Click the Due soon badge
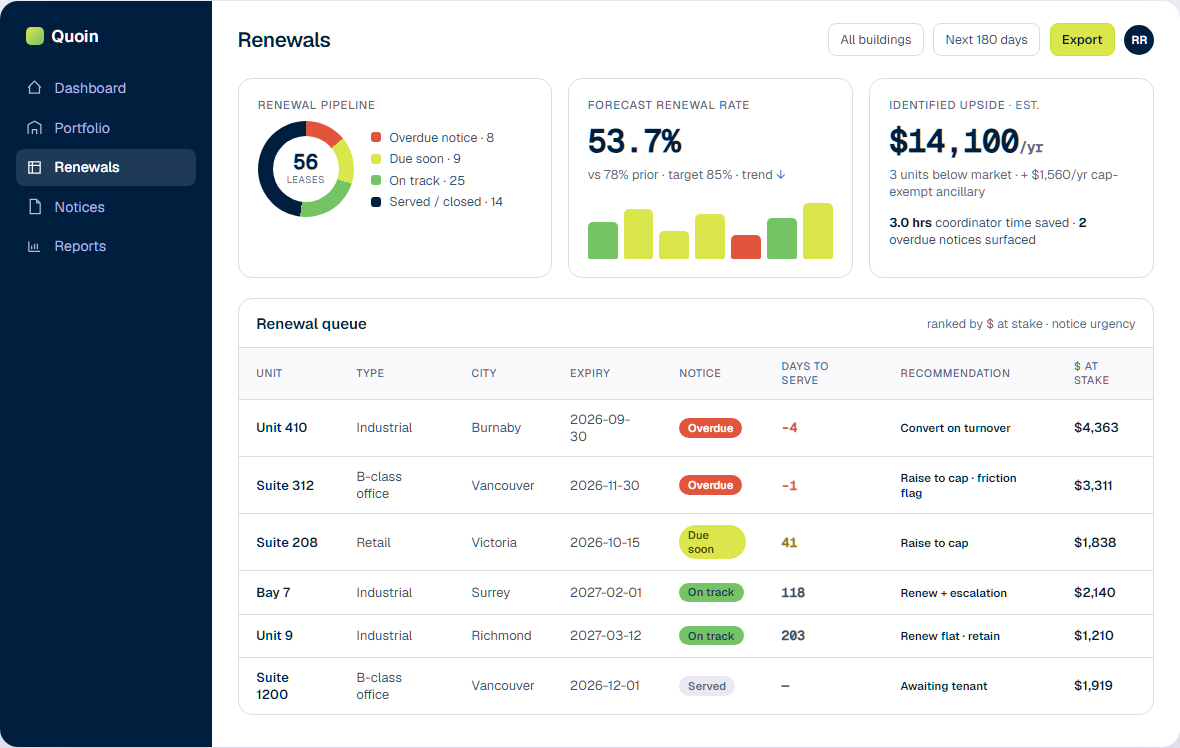The width and height of the screenshot is (1180, 748). coord(712,543)
